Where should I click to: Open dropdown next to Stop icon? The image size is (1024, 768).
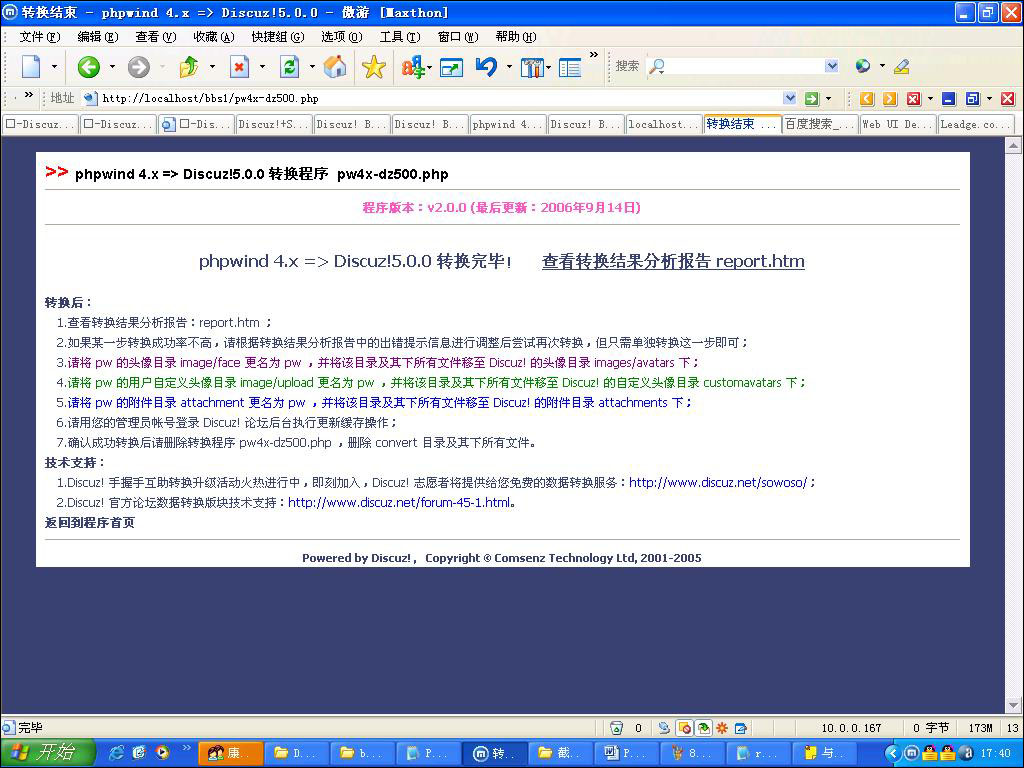click(x=263, y=67)
